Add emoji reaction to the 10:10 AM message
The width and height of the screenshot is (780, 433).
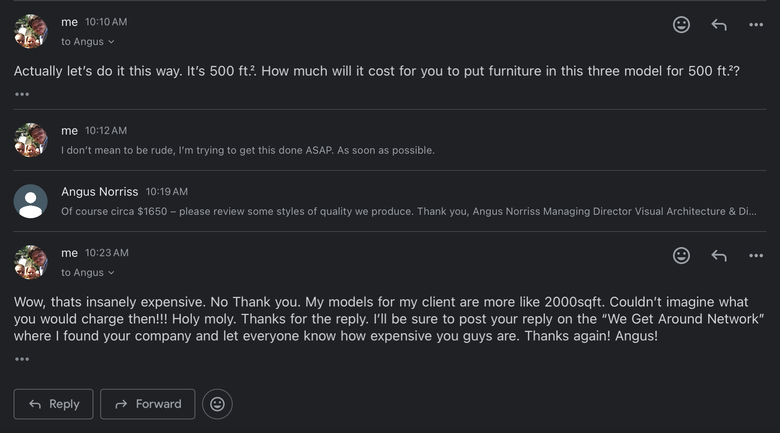click(681, 24)
